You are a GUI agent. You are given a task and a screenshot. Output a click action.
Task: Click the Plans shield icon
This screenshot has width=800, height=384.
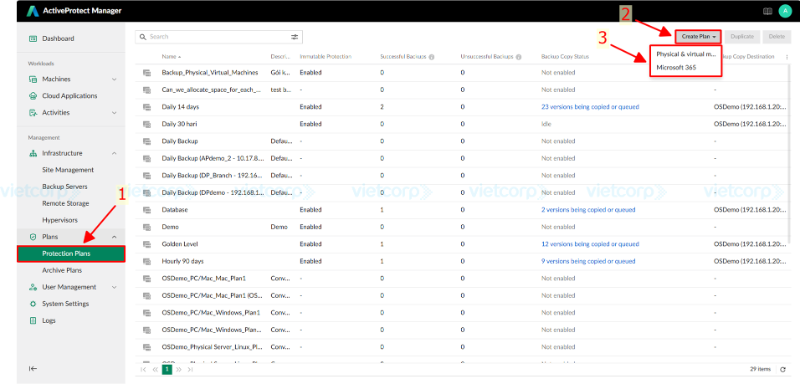pos(33,237)
